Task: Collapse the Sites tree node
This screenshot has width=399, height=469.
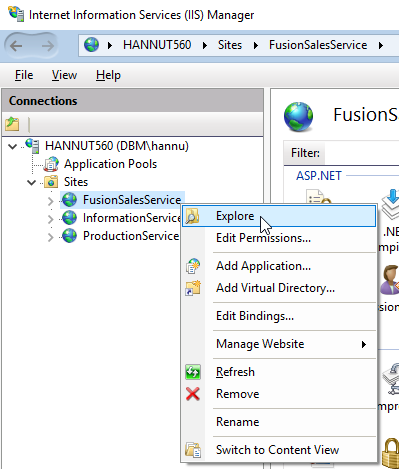Action: pos(31,182)
